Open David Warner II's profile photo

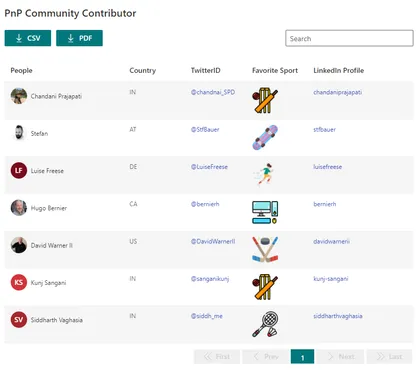point(19,245)
